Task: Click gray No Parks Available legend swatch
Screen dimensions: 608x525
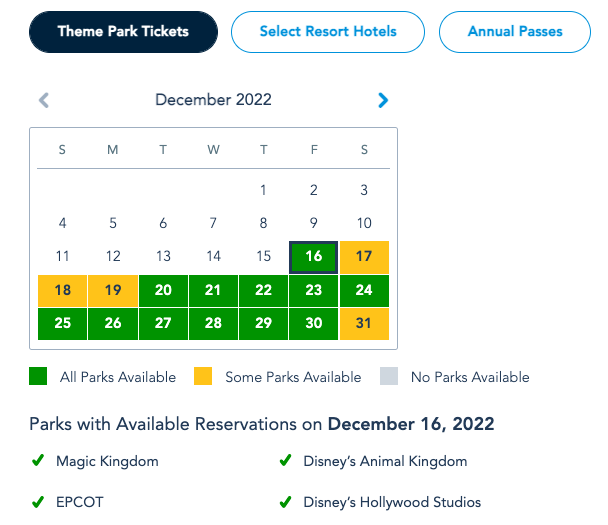Action: click(x=389, y=377)
